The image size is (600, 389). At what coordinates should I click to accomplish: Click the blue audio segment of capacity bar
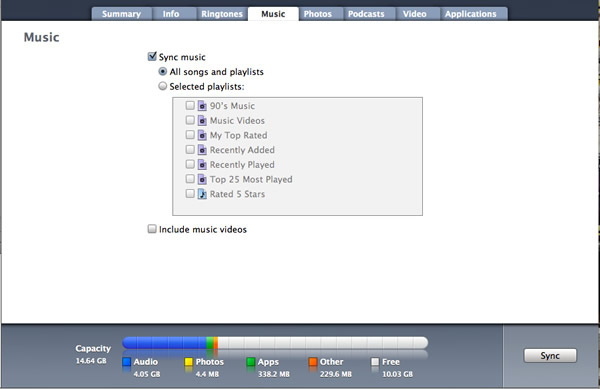click(165, 343)
